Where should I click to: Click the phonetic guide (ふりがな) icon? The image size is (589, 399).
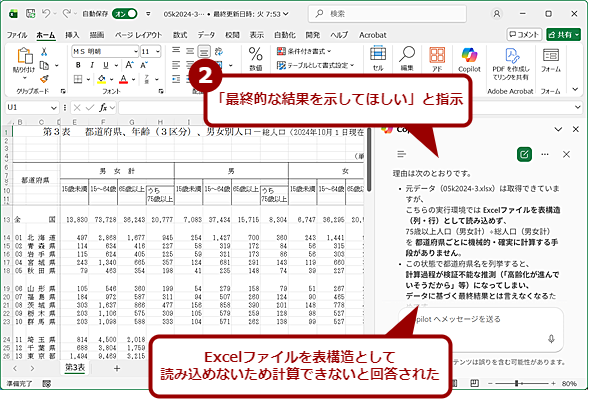point(146,79)
